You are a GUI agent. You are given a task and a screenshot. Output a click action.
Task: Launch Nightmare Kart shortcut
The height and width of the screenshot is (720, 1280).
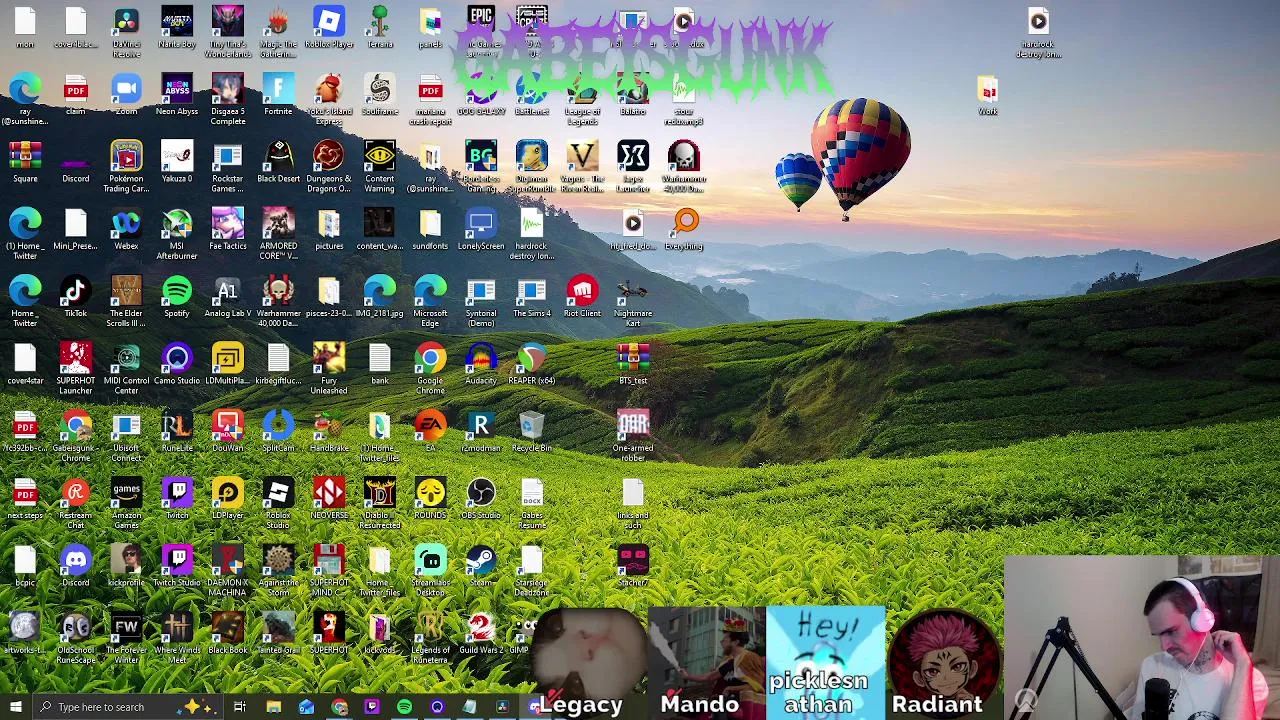(x=633, y=301)
